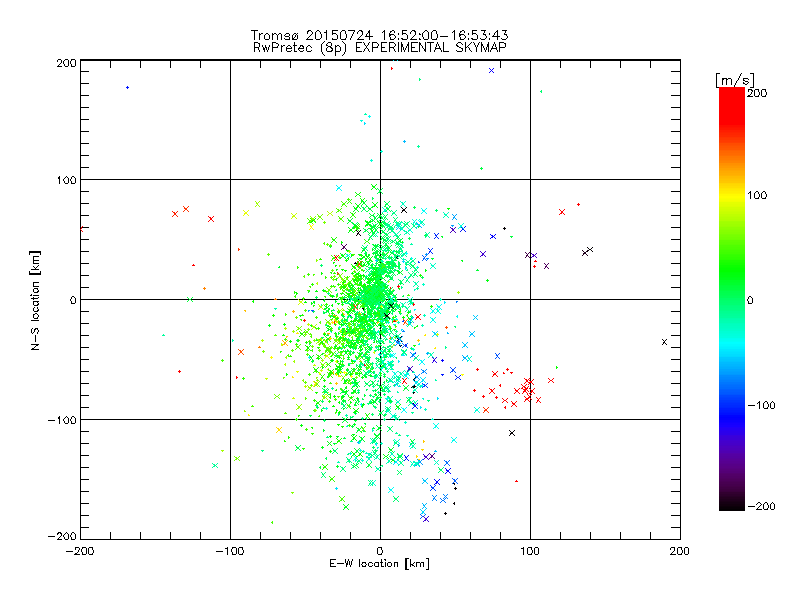Click the black X marker just below -100 line, east side
The width and height of the screenshot is (800, 600).
pyautogui.click(x=512, y=433)
